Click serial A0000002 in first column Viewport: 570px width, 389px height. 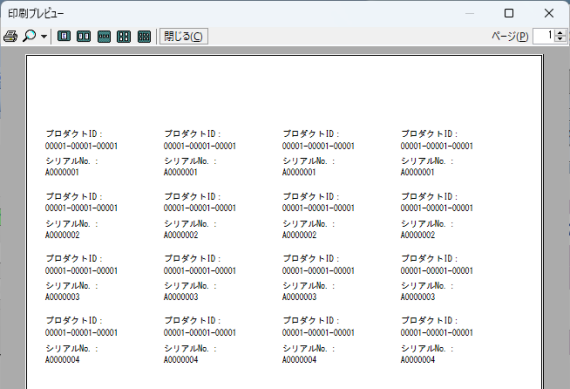coord(62,235)
